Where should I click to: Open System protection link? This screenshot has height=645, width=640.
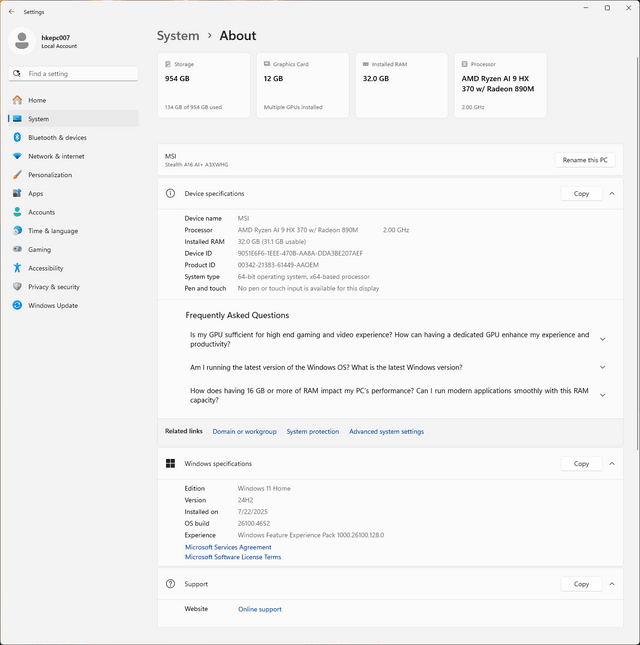tap(313, 432)
